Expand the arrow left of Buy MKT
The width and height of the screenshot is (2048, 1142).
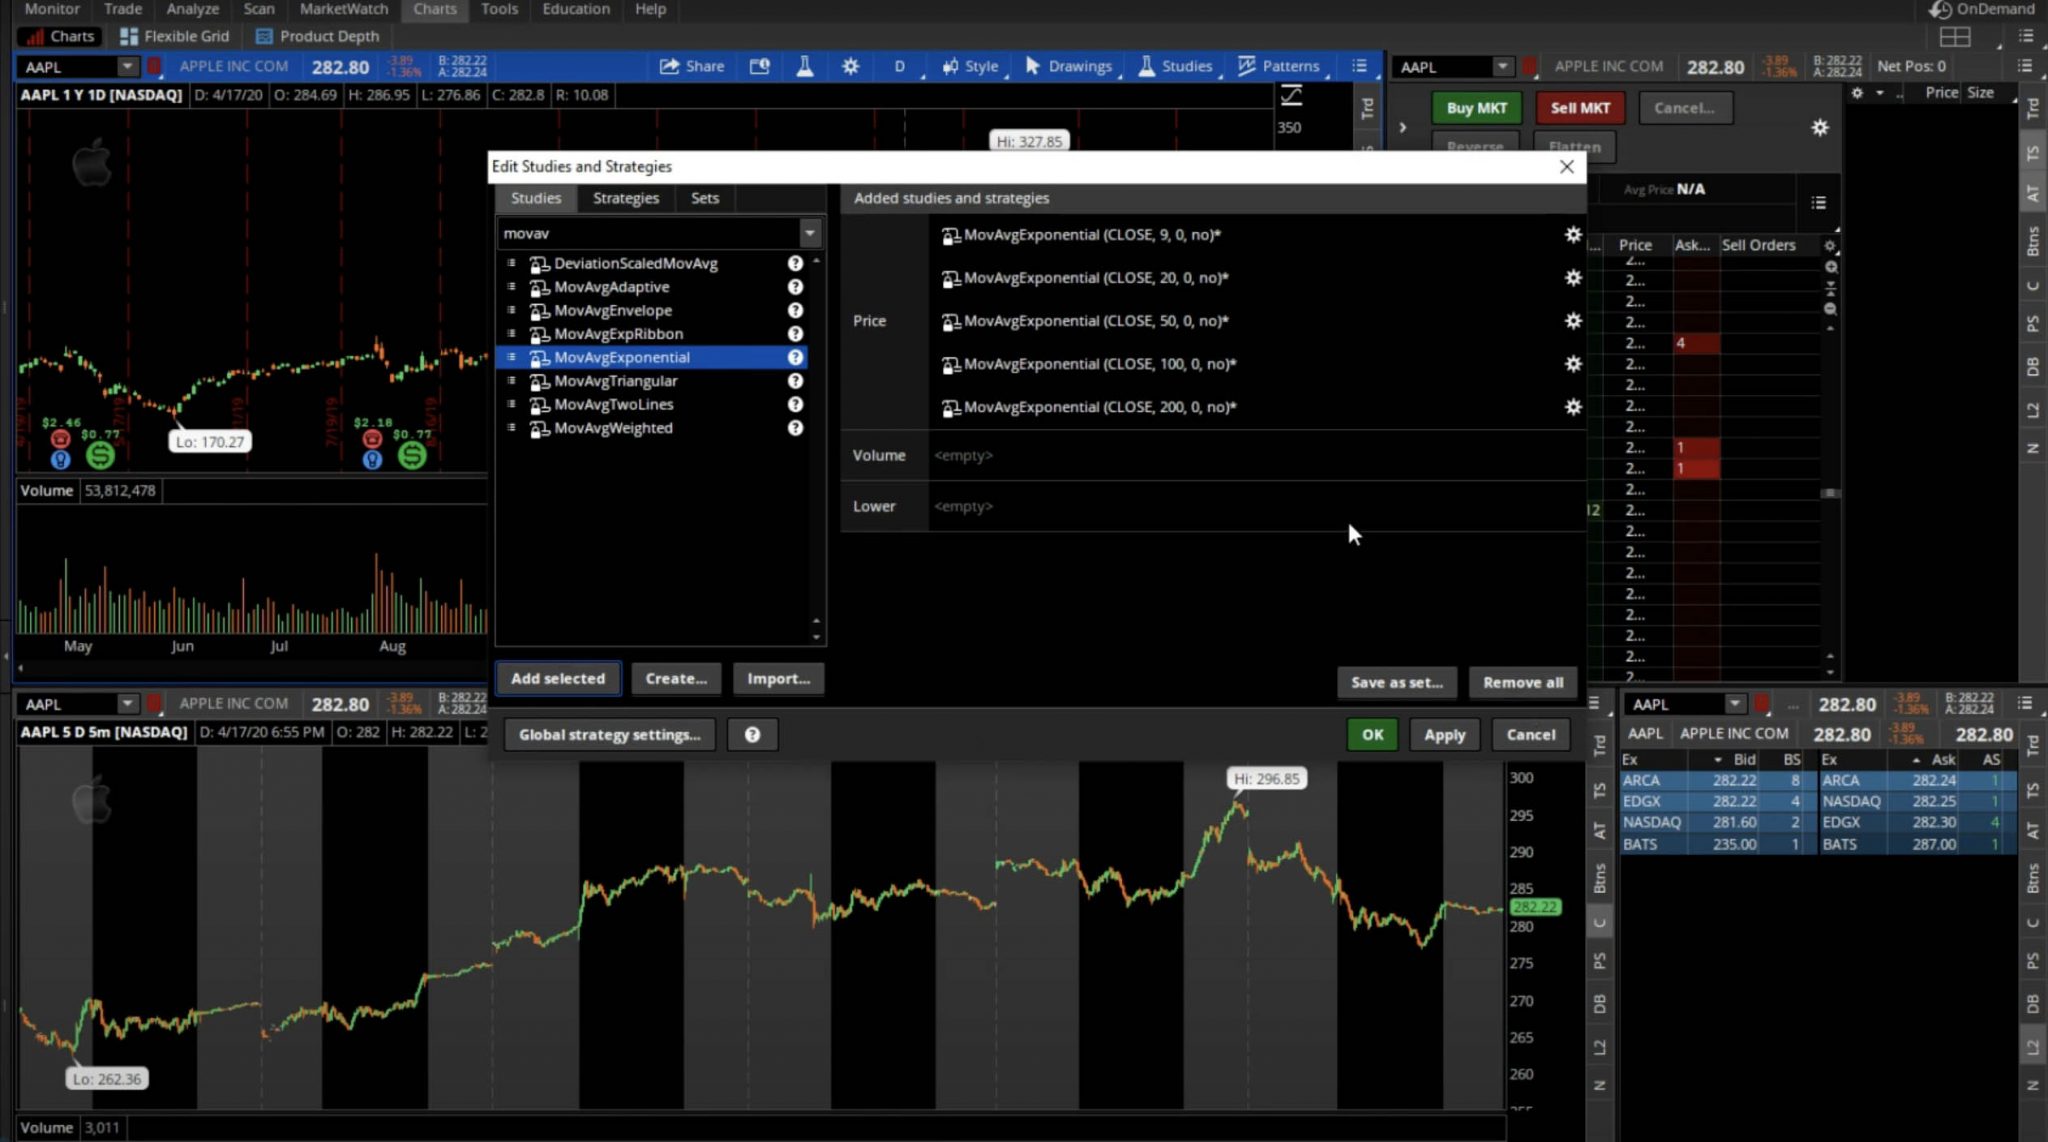pyautogui.click(x=1402, y=127)
